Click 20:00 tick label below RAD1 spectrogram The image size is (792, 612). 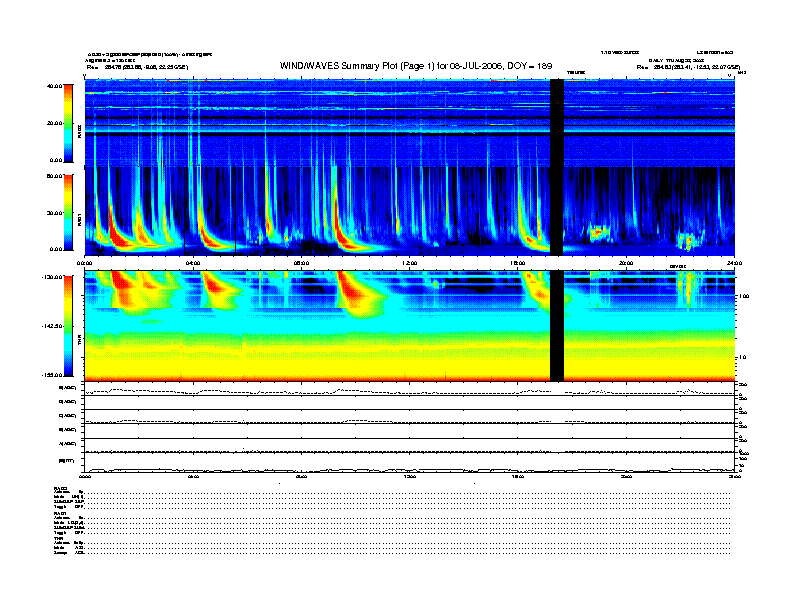[x=626, y=263]
